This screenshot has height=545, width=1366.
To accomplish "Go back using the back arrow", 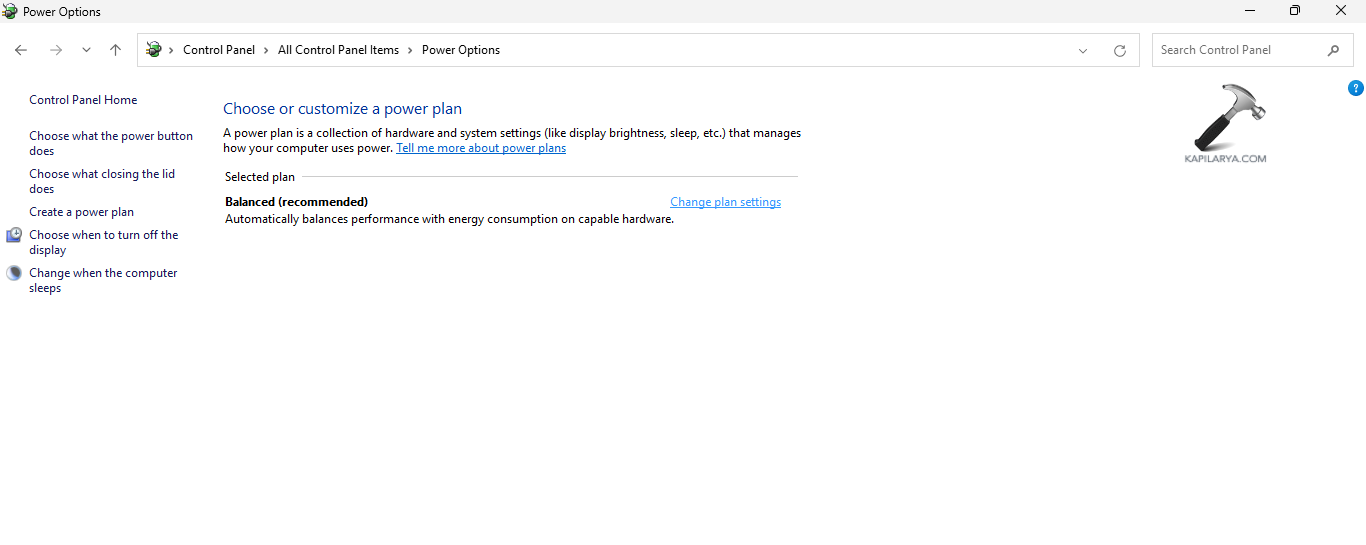I will point(21,50).
